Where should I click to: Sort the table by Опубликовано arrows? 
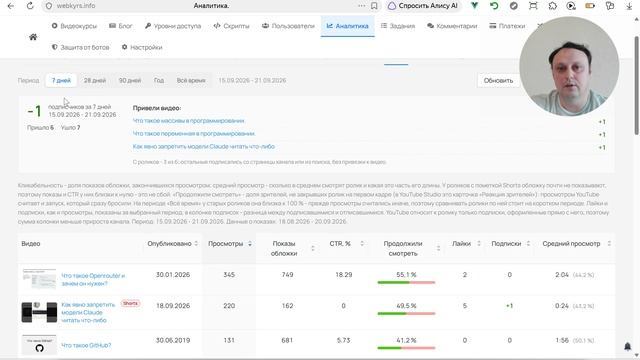[x=196, y=244]
